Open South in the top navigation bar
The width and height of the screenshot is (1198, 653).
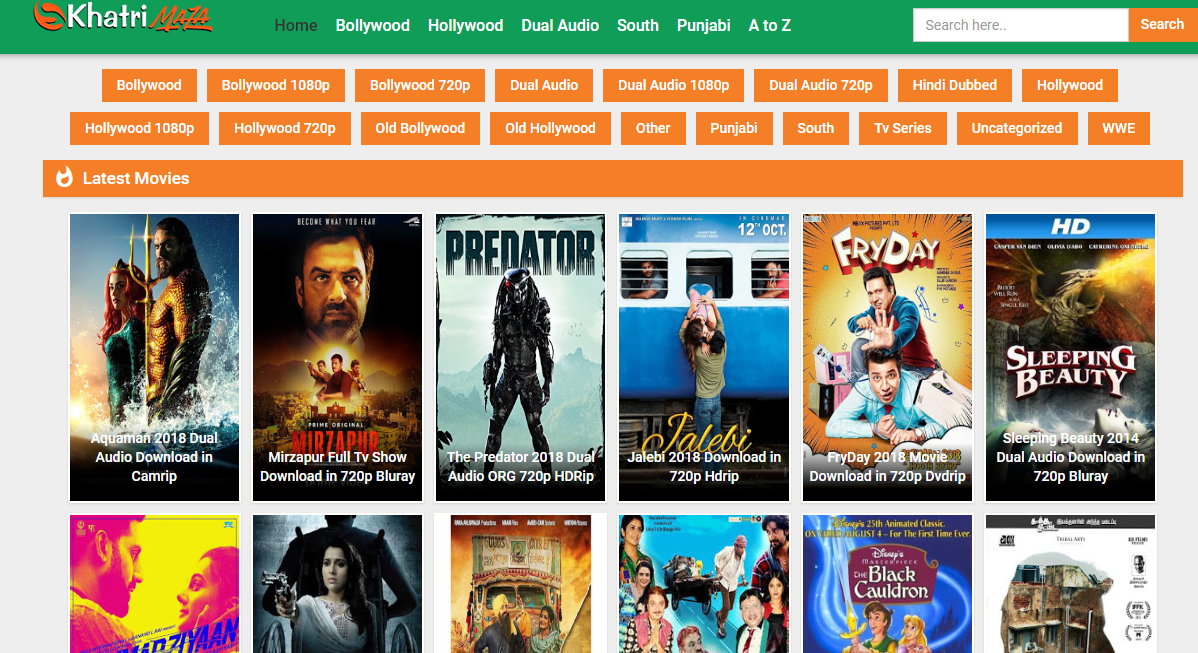pos(638,25)
